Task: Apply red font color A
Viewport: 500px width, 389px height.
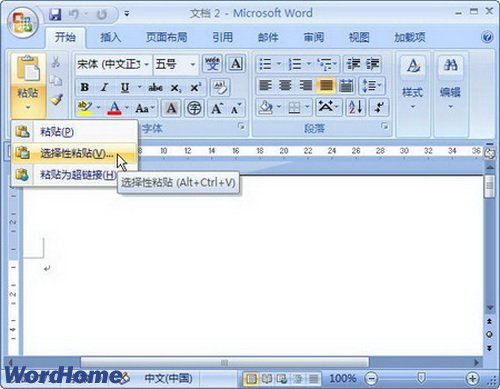Action: click(114, 108)
